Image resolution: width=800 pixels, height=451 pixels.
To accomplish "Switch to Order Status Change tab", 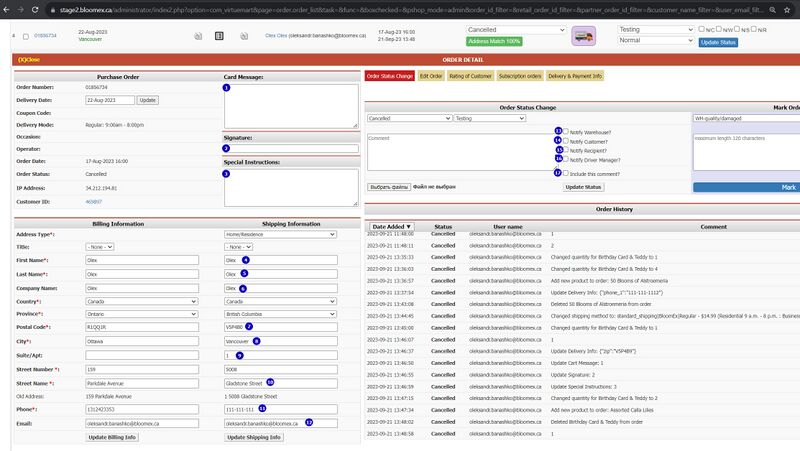I will pyautogui.click(x=390, y=76).
